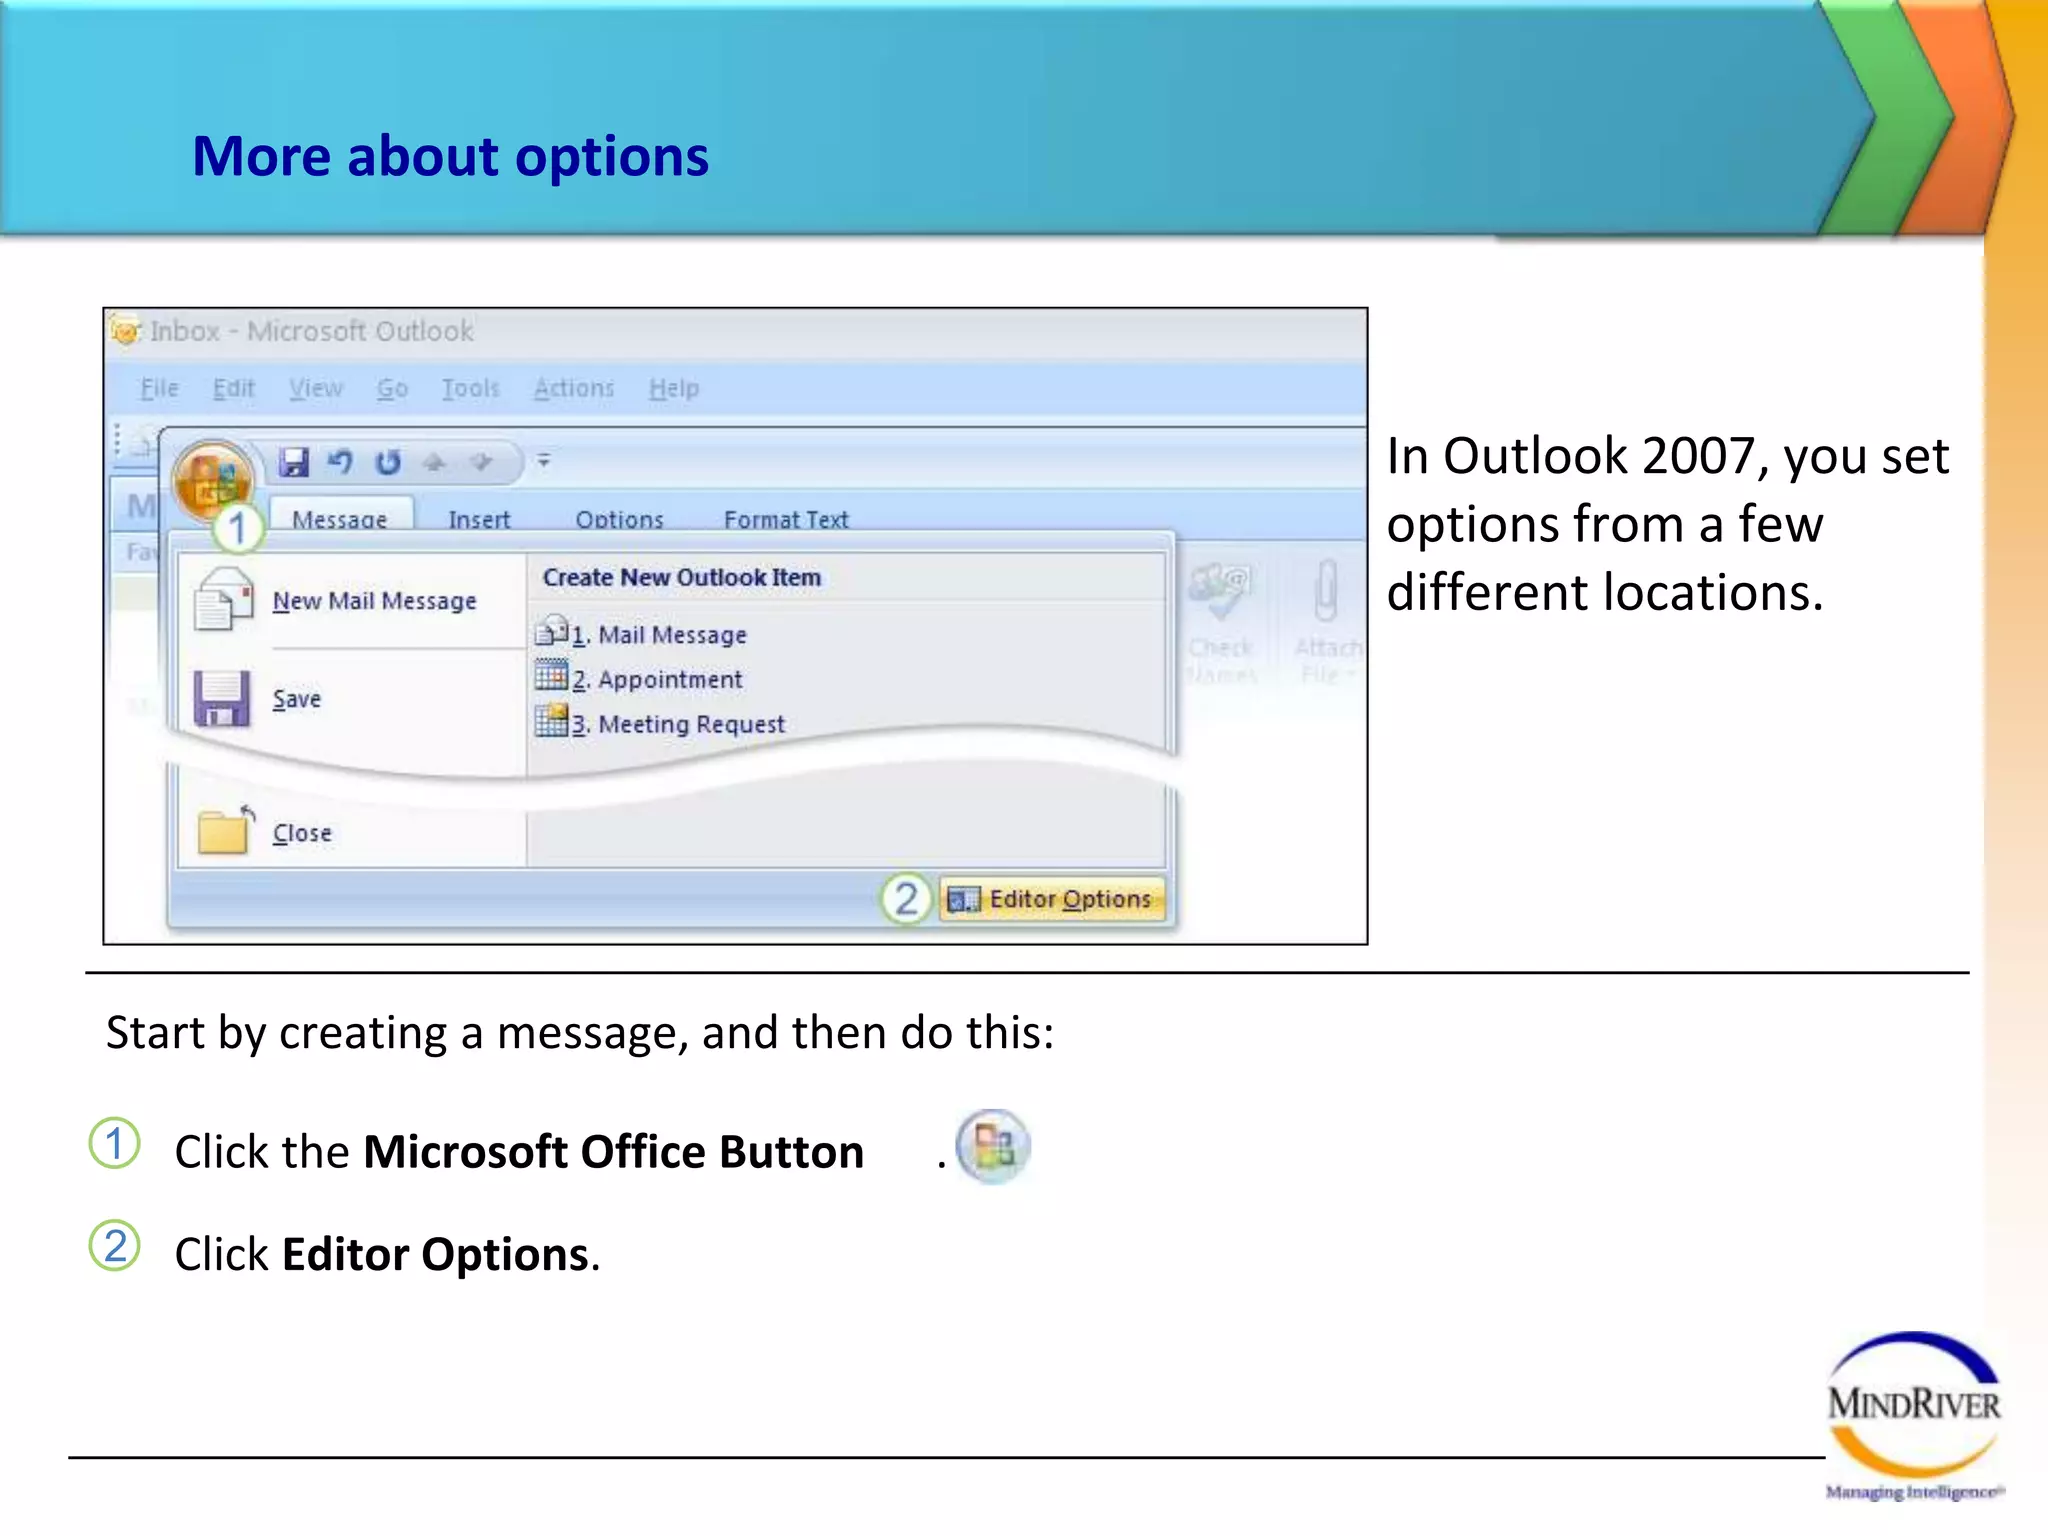Click the Redo icon in Quick Access Toolbar
Image resolution: width=2048 pixels, height=1536 pixels.
tap(387, 462)
